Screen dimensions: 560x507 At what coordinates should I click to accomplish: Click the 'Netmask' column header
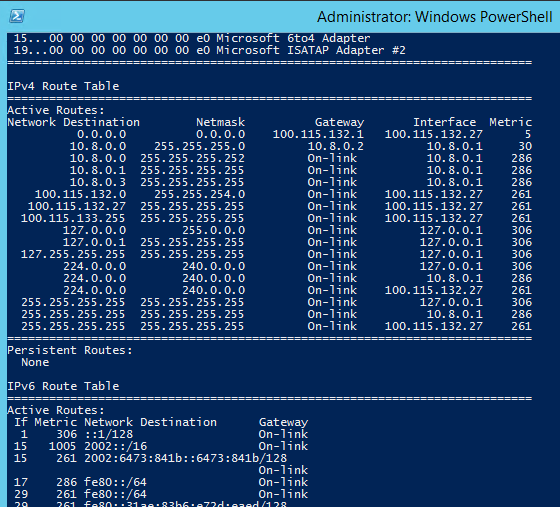(x=221, y=122)
